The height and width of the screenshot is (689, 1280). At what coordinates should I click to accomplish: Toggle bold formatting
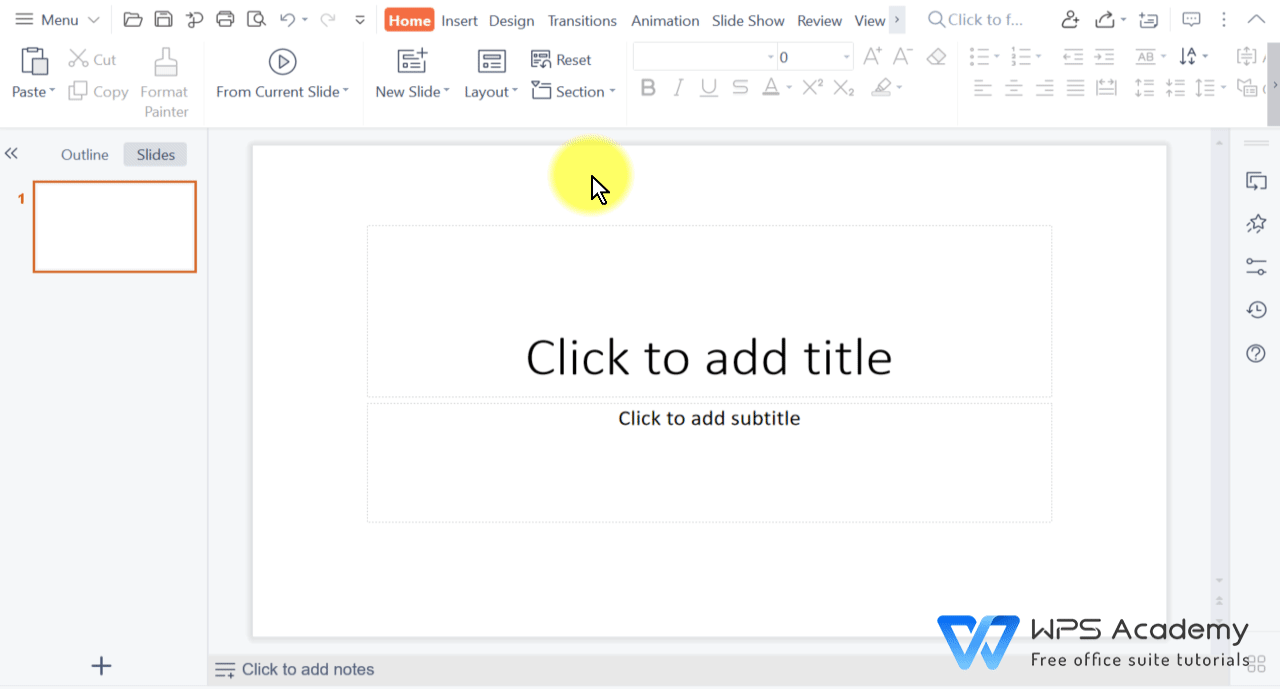(x=647, y=88)
